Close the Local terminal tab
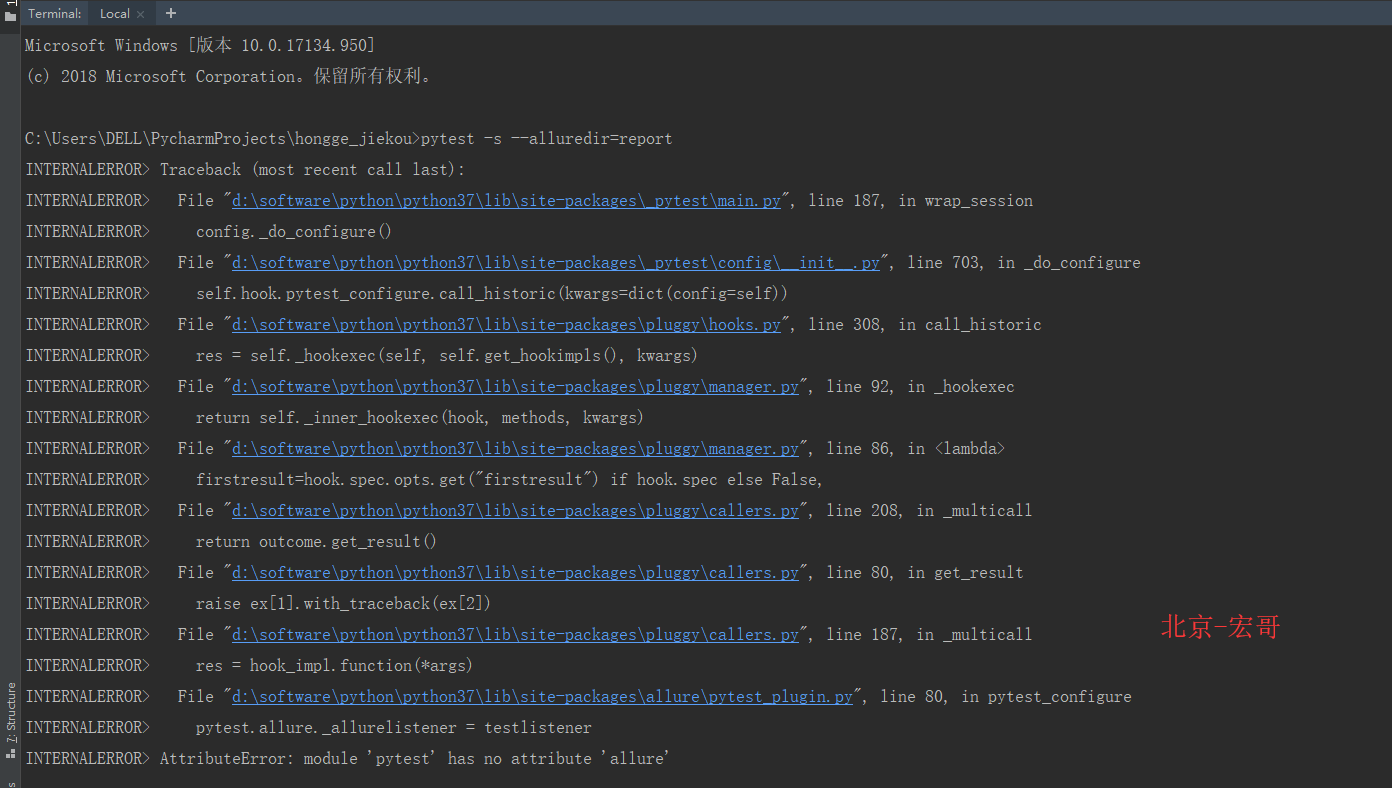This screenshot has height=788, width=1392. coord(140,14)
